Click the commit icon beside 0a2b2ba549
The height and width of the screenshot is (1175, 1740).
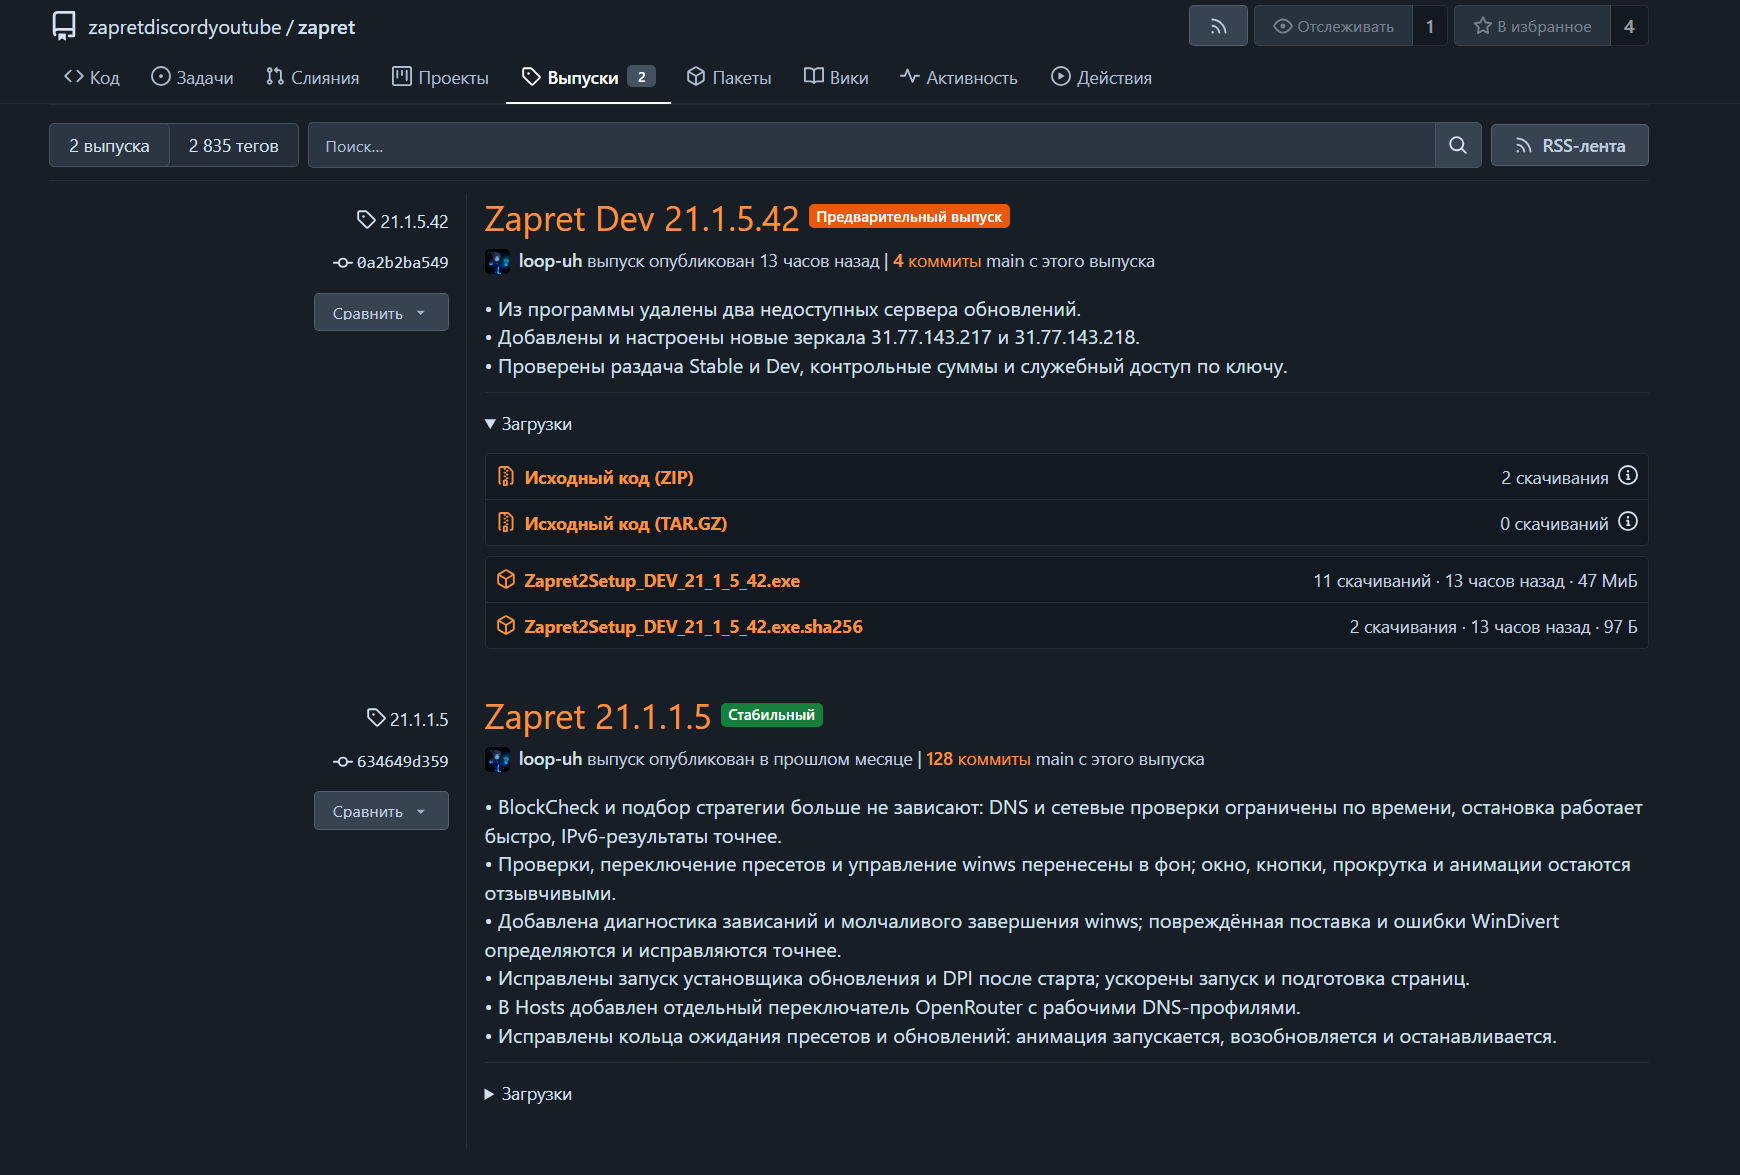point(343,263)
